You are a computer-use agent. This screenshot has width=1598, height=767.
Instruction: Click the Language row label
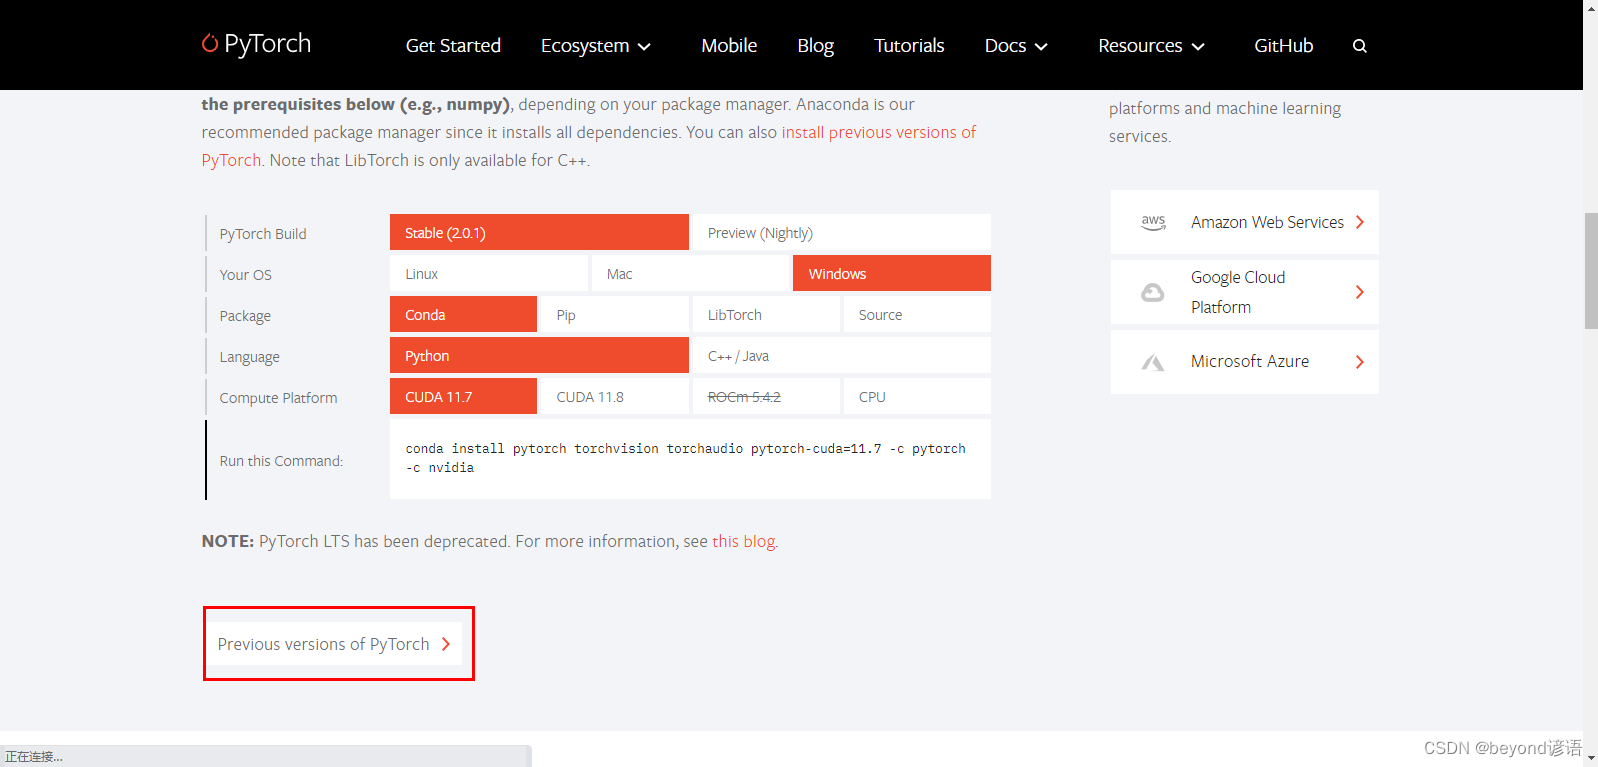(x=250, y=357)
